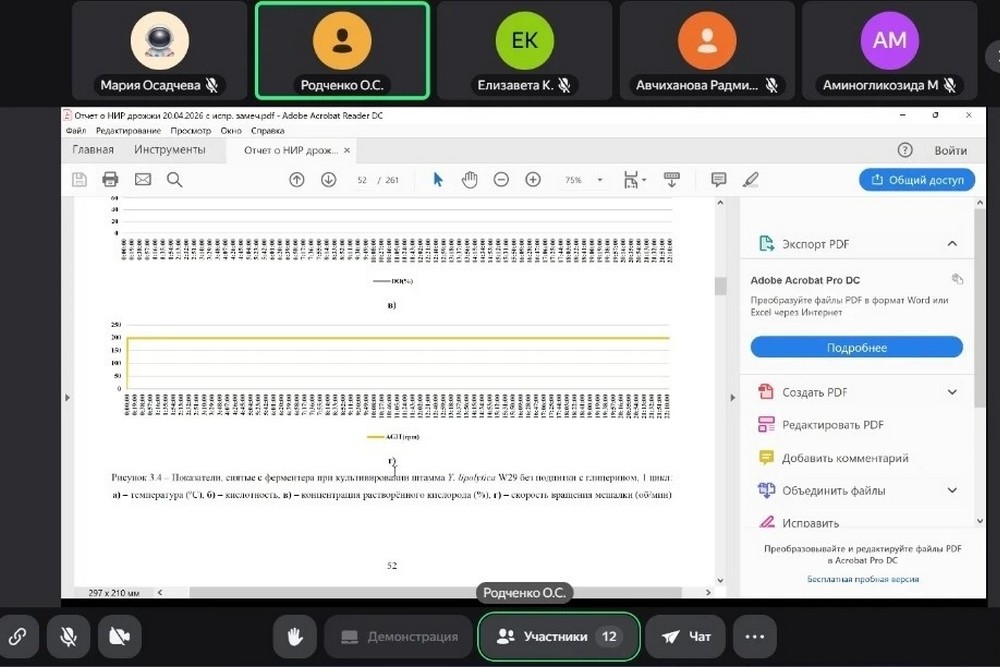Activate the Hand pan tool

point(469,180)
